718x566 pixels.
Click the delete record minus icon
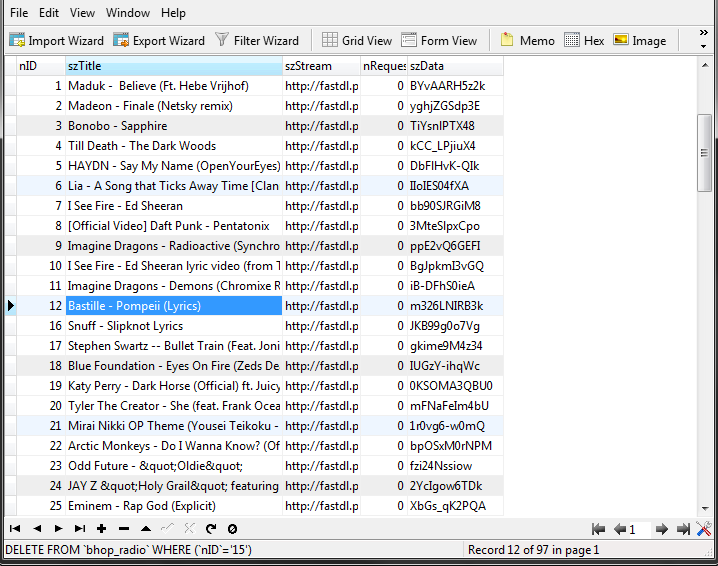[x=124, y=528]
